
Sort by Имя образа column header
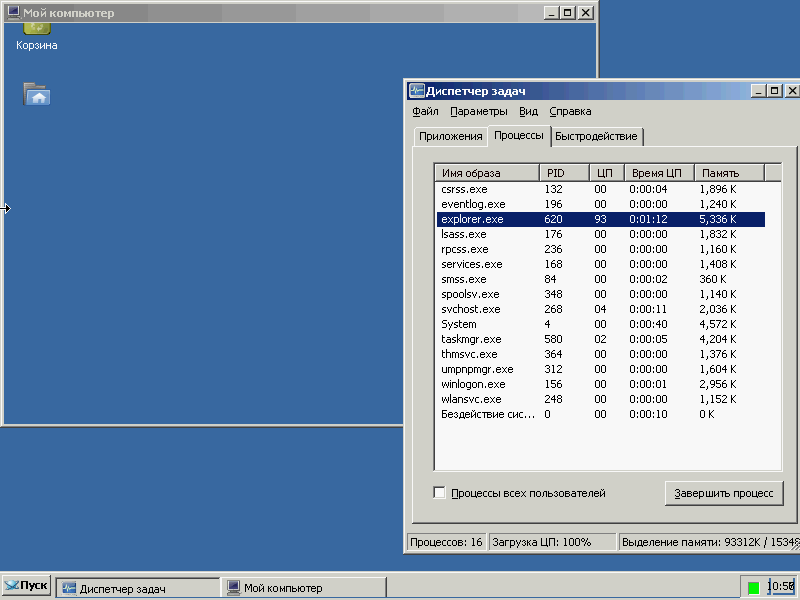(x=487, y=173)
